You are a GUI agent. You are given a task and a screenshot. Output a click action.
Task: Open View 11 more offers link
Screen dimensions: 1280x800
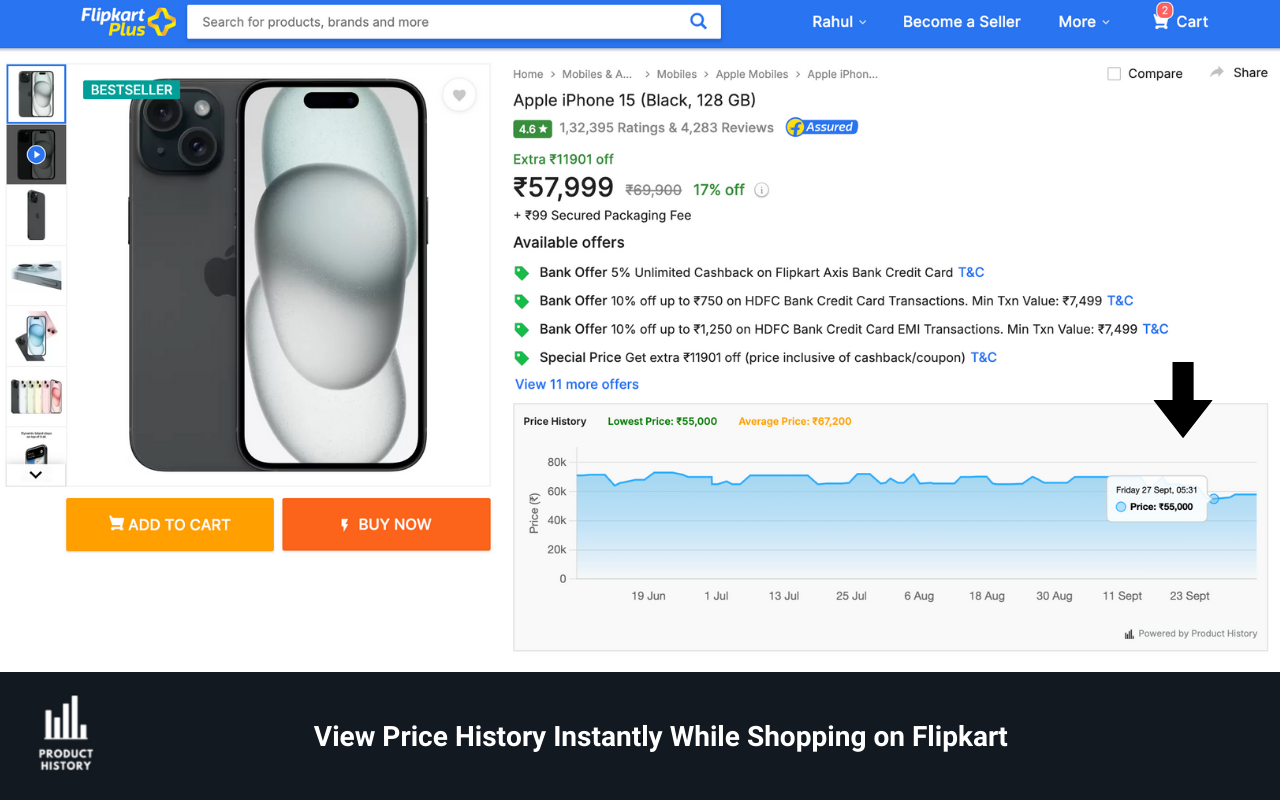pos(576,384)
